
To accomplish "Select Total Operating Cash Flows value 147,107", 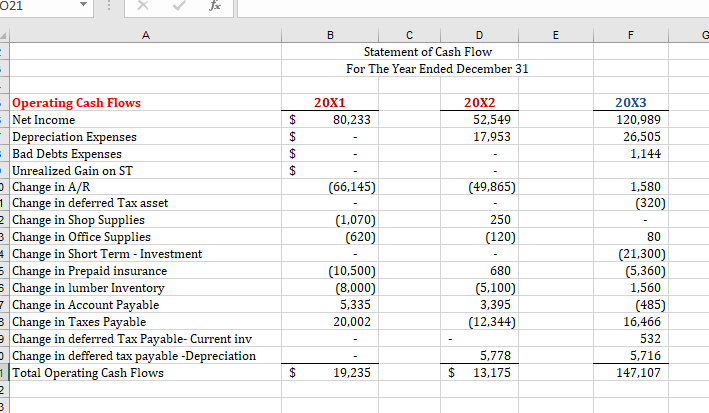I will (631, 373).
